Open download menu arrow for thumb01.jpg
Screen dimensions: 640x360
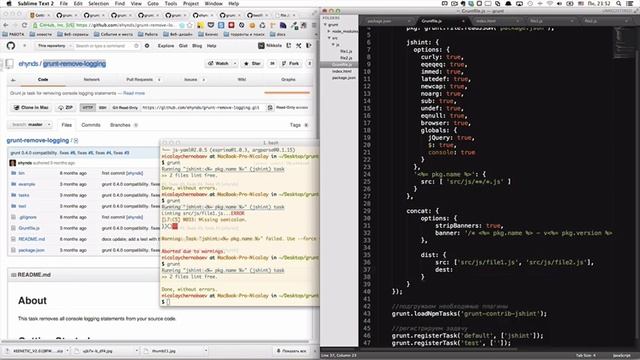(206, 351)
